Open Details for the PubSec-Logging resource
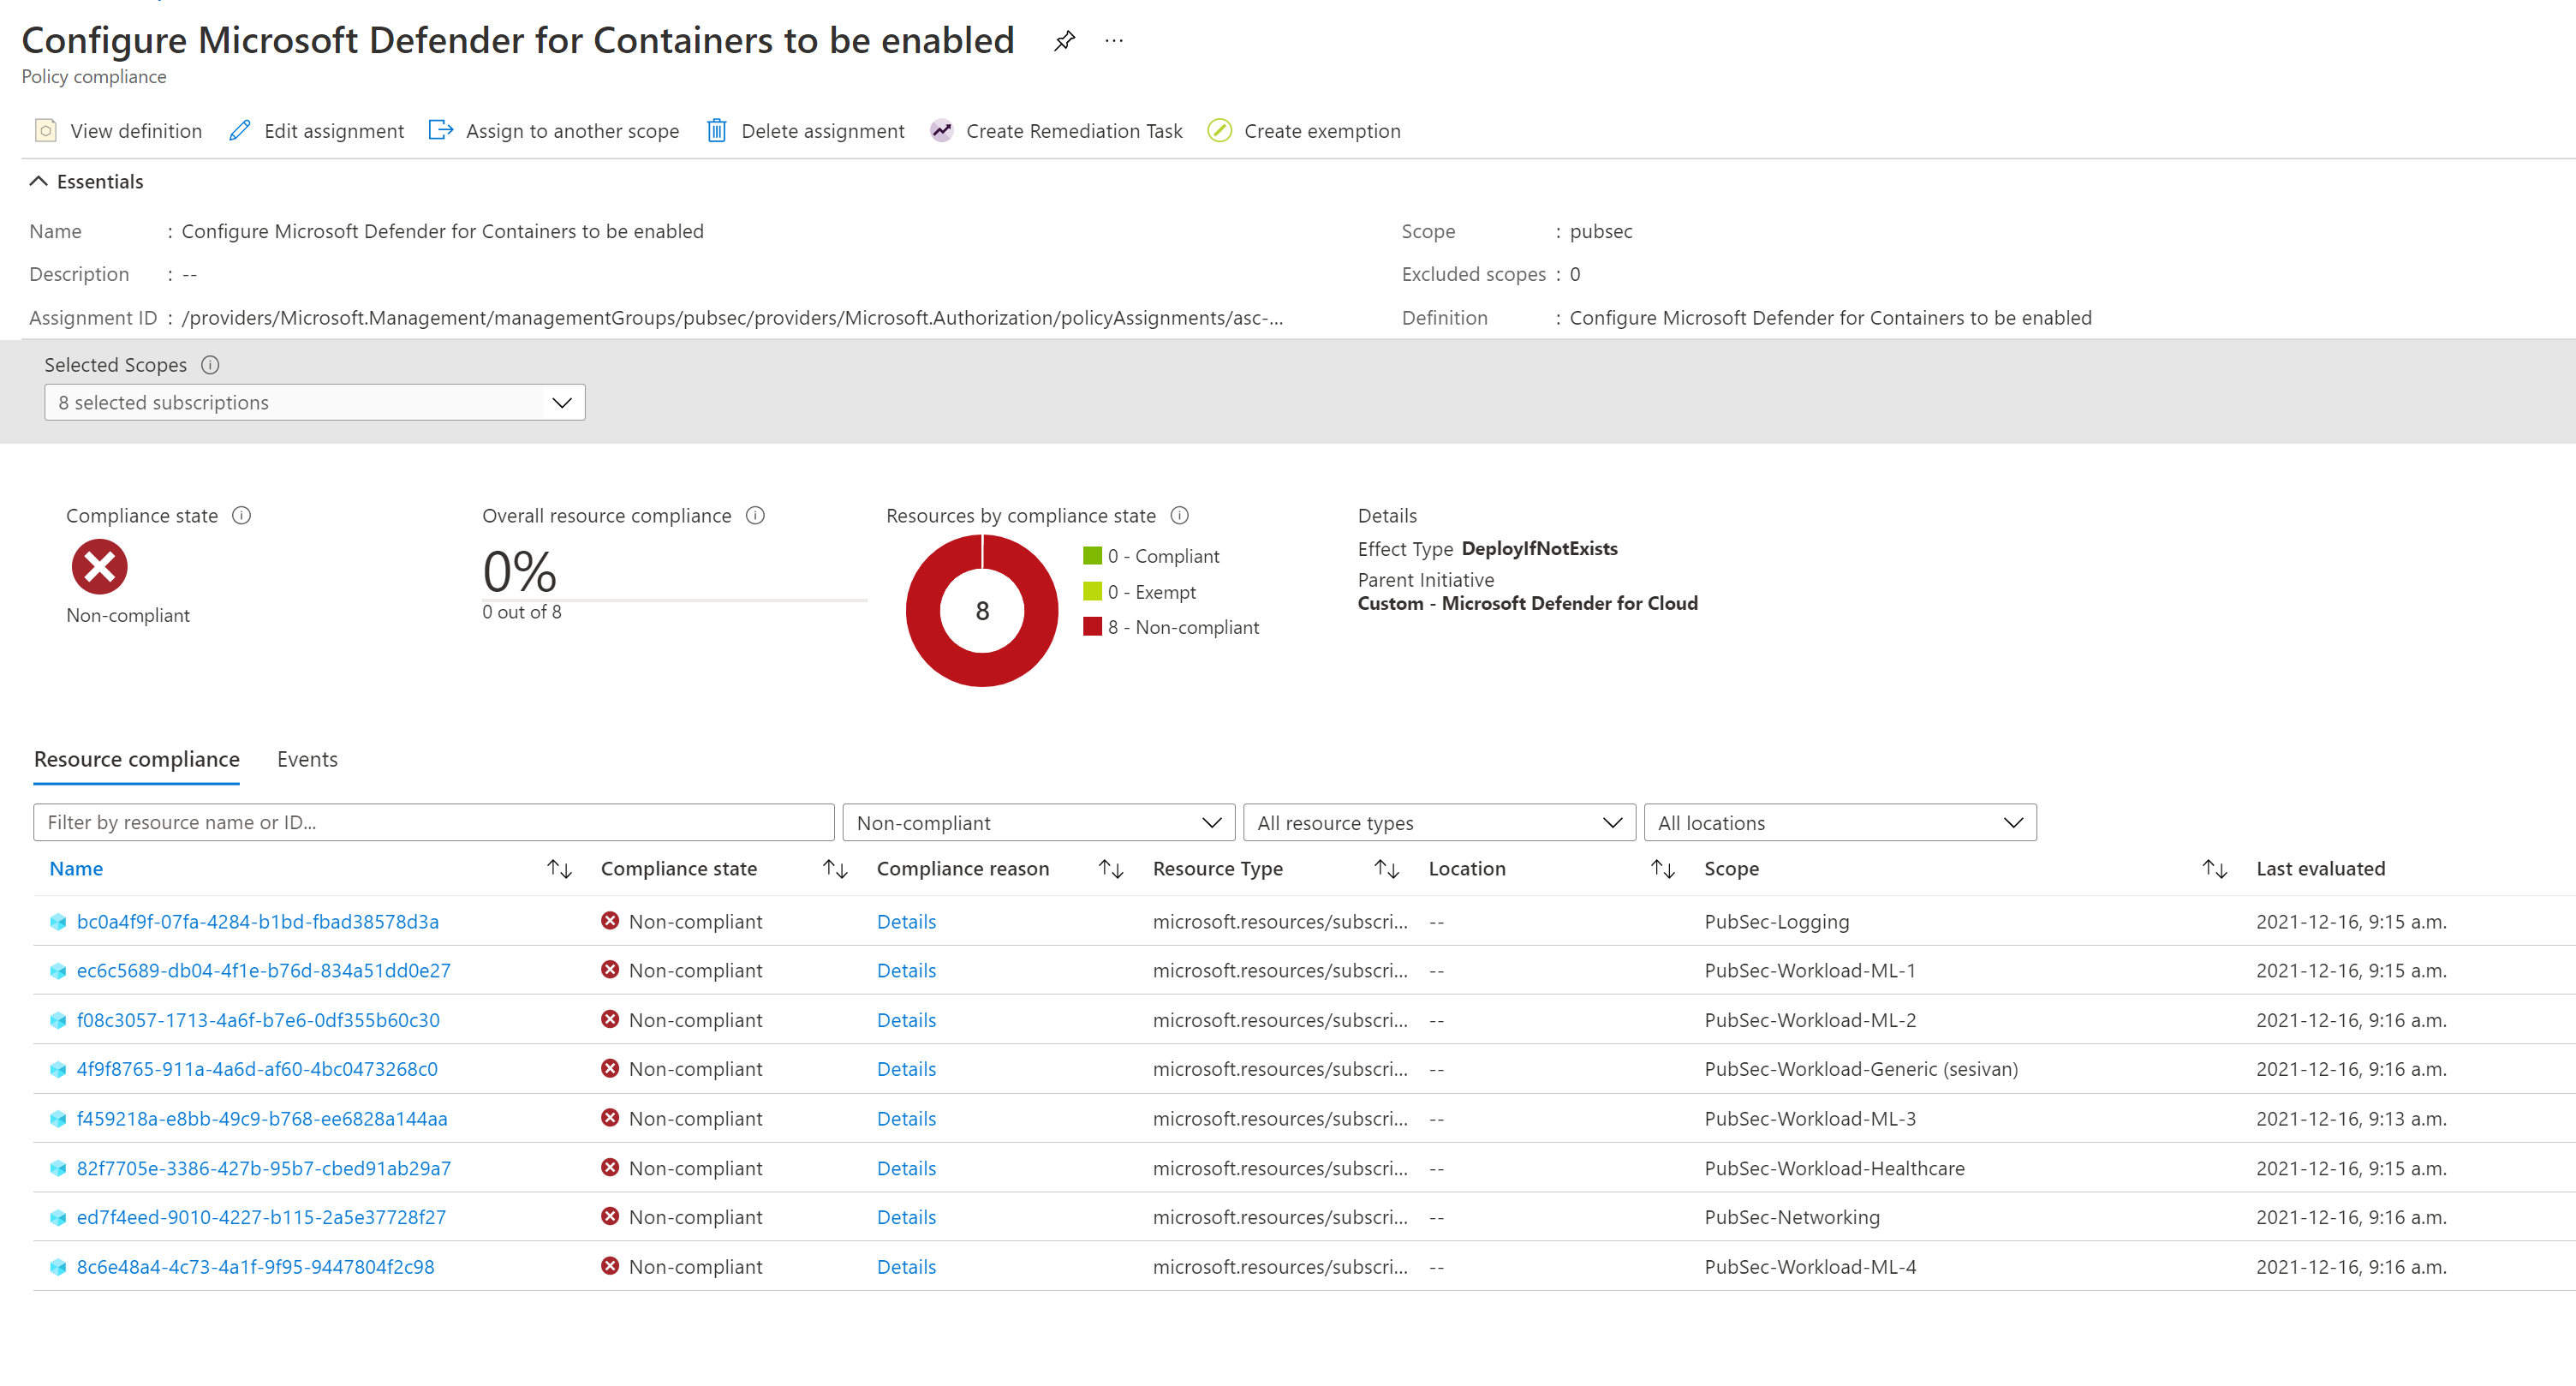This screenshot has width=2576, height=1386. coord(906,921)
